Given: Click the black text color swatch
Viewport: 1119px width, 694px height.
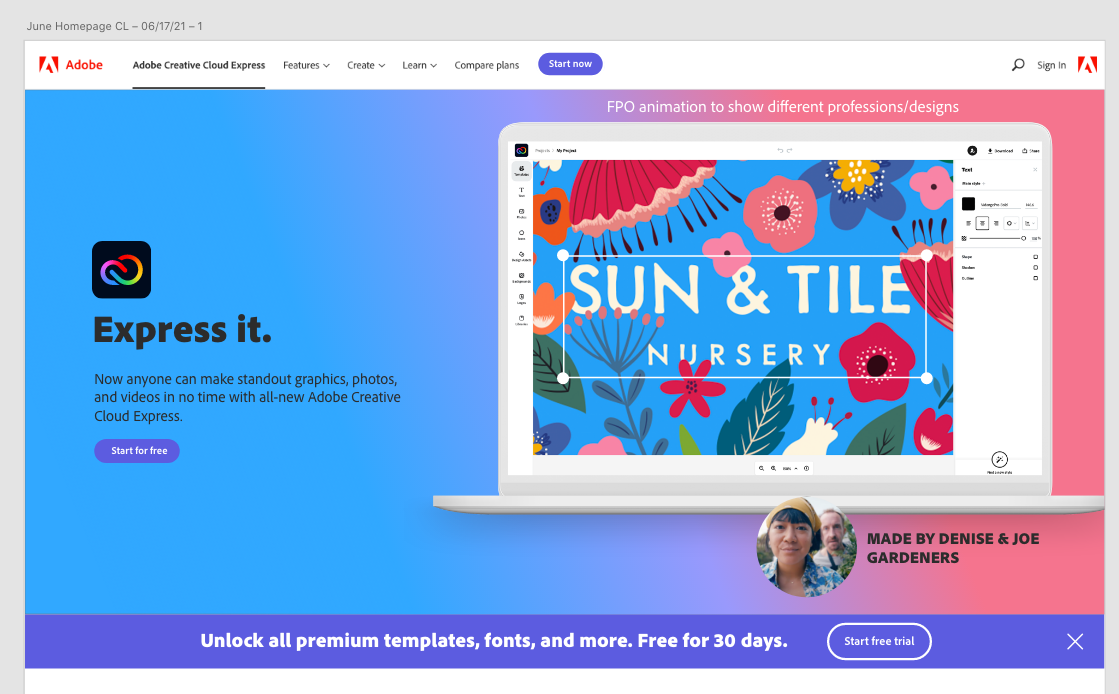Looking at the screenshot, I should tap(968, 204).
